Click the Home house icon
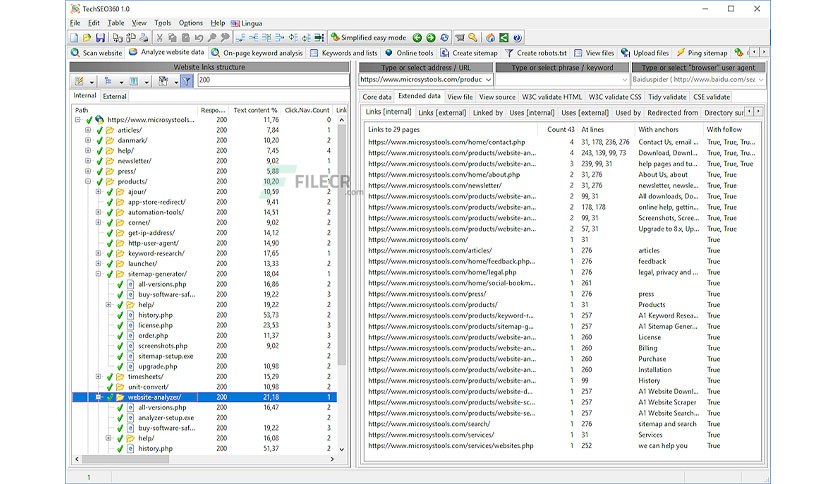 tap(491, 38)
